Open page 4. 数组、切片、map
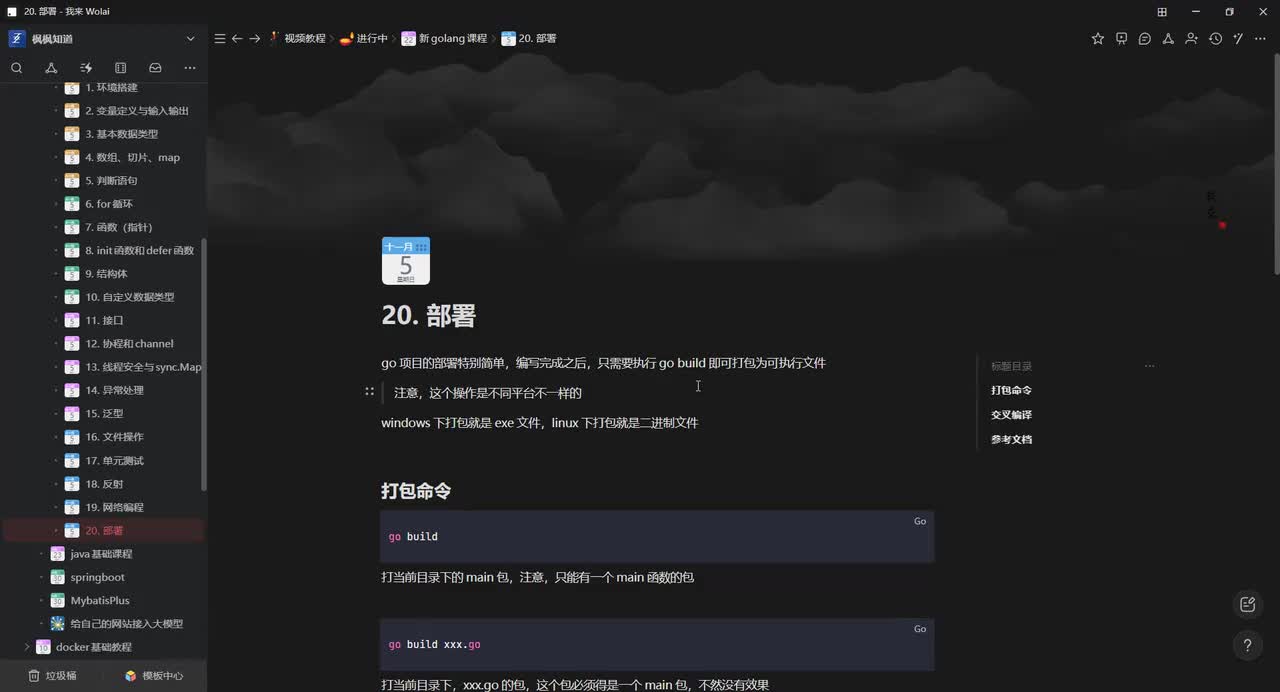 click(x=133, y=157)
